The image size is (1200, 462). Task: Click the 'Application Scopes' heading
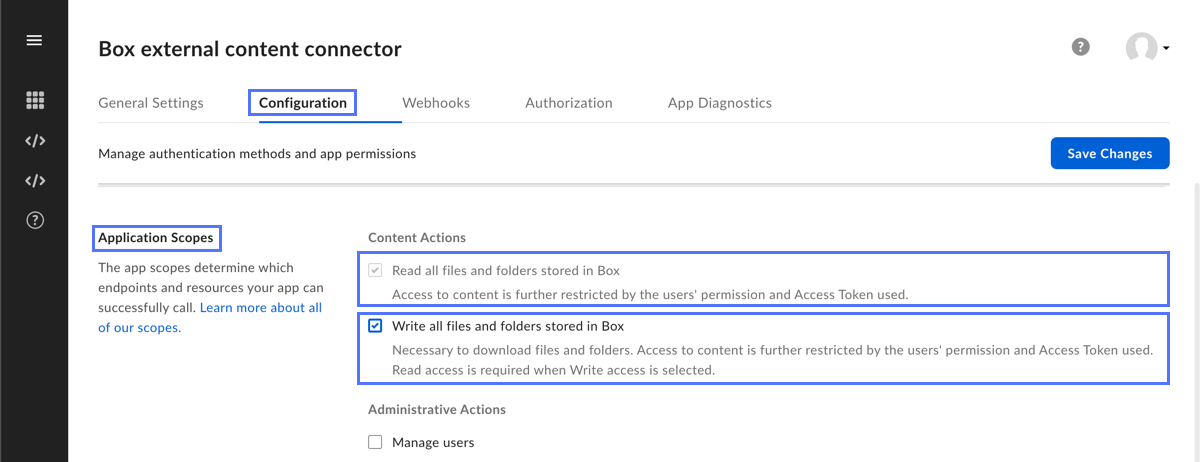pos(156,238)
